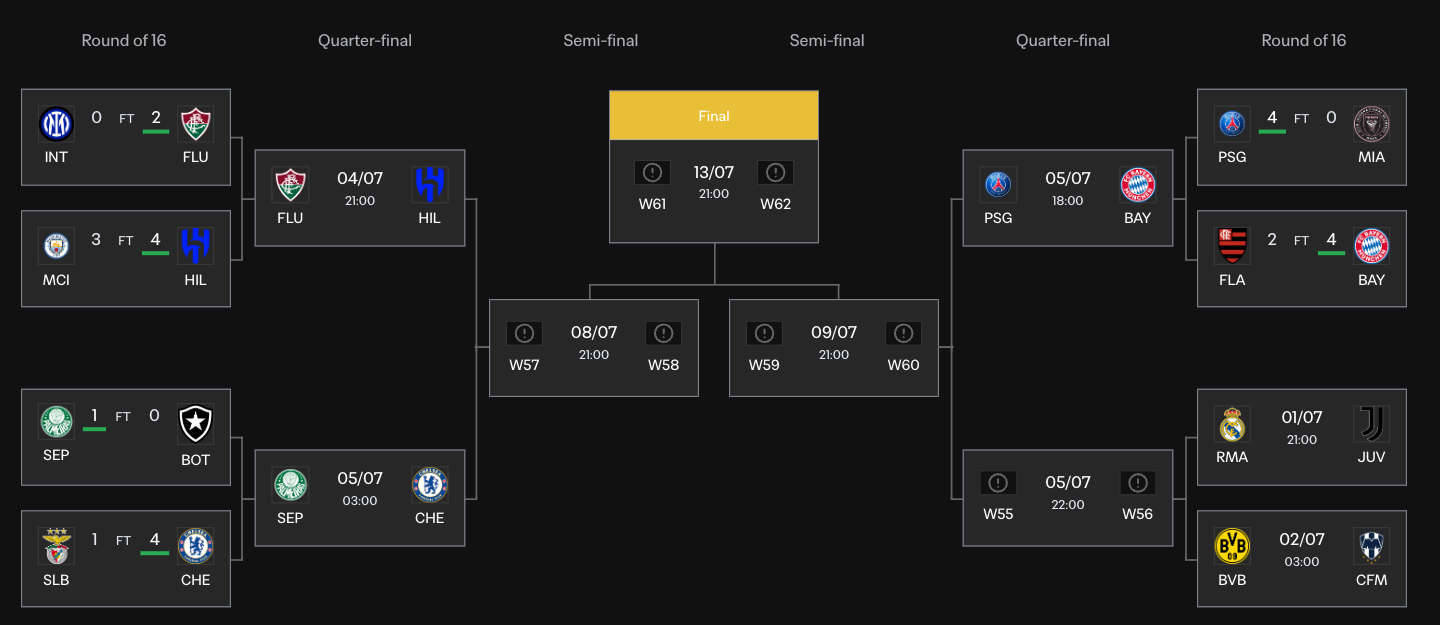Click the Al Hilal crest in the 04/07 quarter-final
Screen dimensions: 1440x625
click(x=430, y=184)
